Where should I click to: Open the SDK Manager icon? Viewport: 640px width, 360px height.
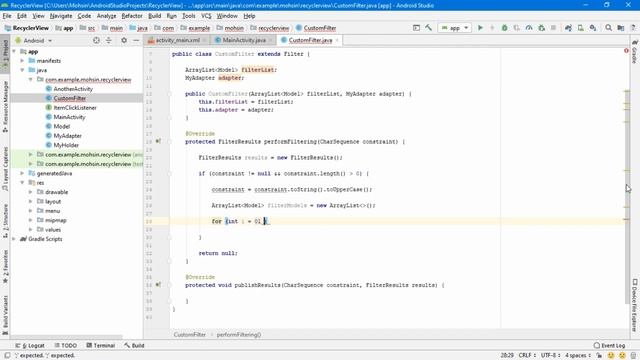pyautogui.click(x=593, y=28)
